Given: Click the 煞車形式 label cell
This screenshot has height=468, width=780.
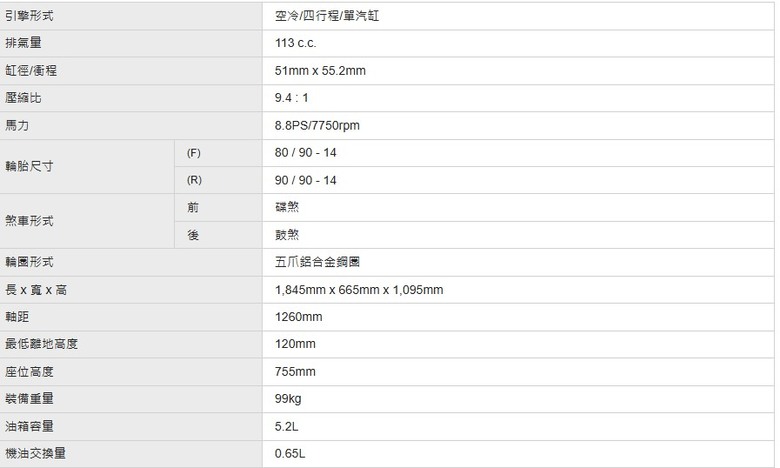Looking at the screenshot, I should point(87,221).
